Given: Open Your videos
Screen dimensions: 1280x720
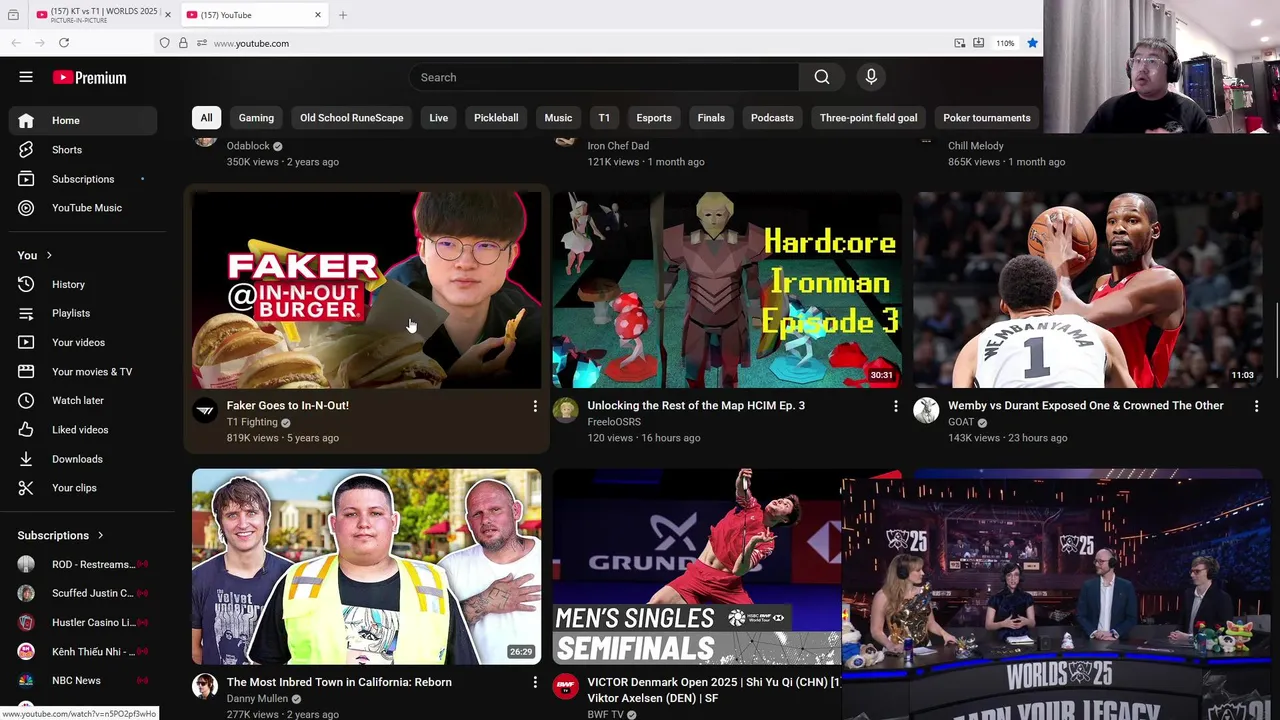Looking at the screenshot, I should pos(84,343).
